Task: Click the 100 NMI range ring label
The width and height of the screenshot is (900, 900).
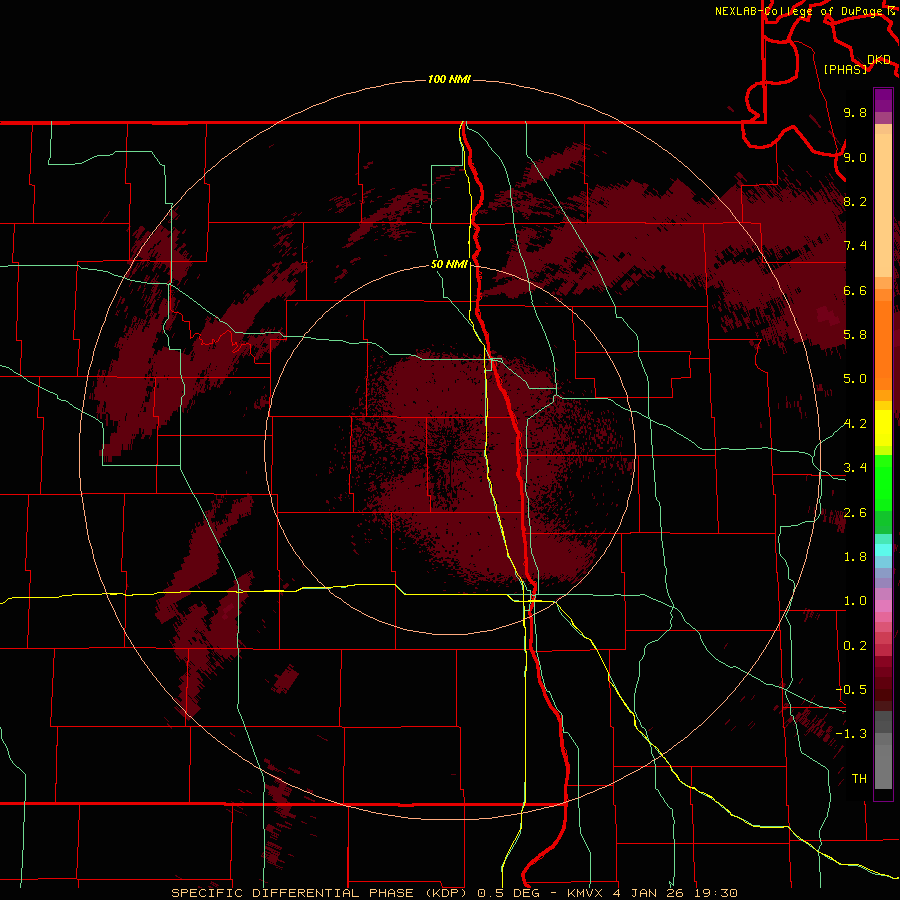Action: coord(449,79)
